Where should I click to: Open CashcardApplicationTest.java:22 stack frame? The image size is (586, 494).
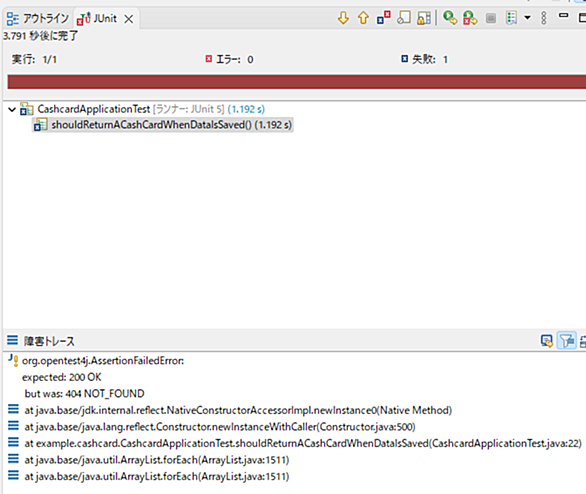click(x=303, y=443)
